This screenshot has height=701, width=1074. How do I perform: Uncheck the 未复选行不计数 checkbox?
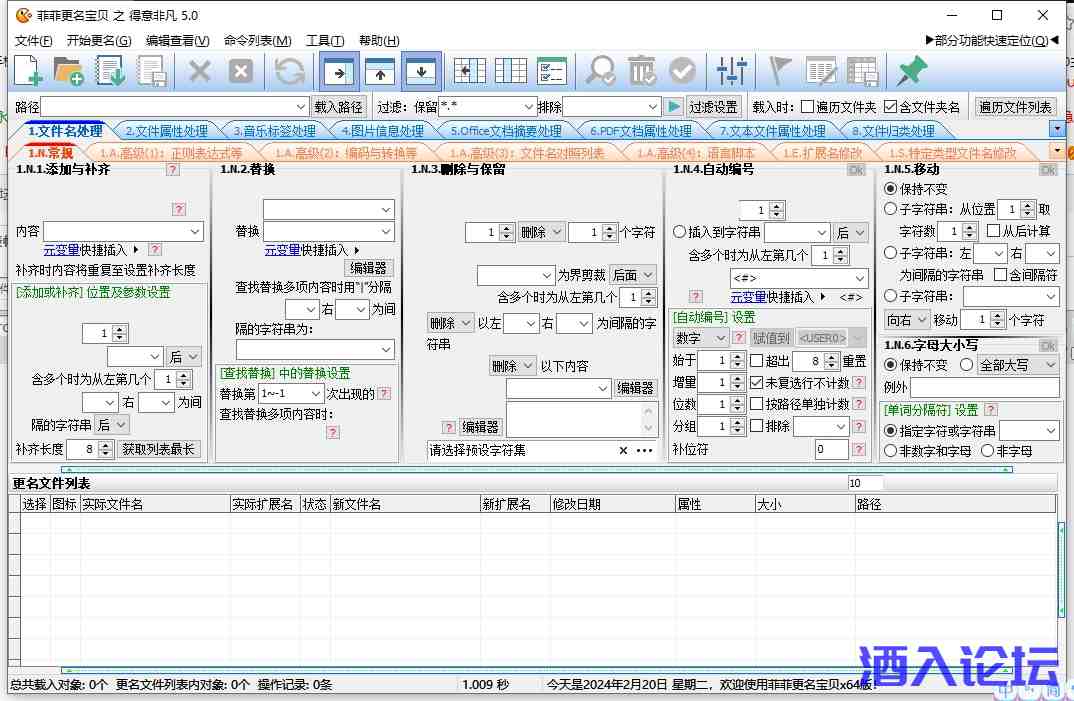757,382
